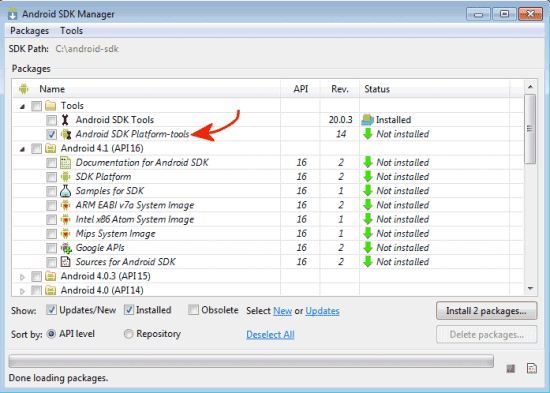Image resolution: width=550 pixels, height=393 pixels.
Task: Enable the Google APIs checkbox
Action: click(x=51, y=248)
